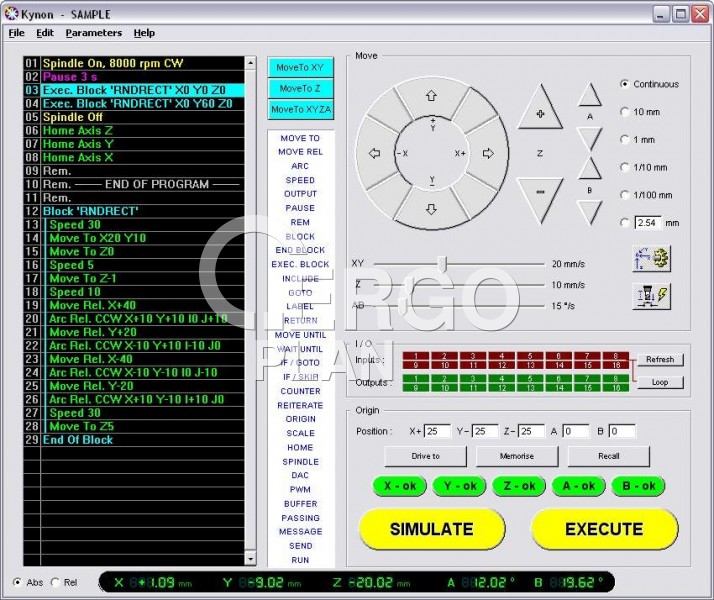
Task: Click the B axis down triangle
Action: [590, 211]
